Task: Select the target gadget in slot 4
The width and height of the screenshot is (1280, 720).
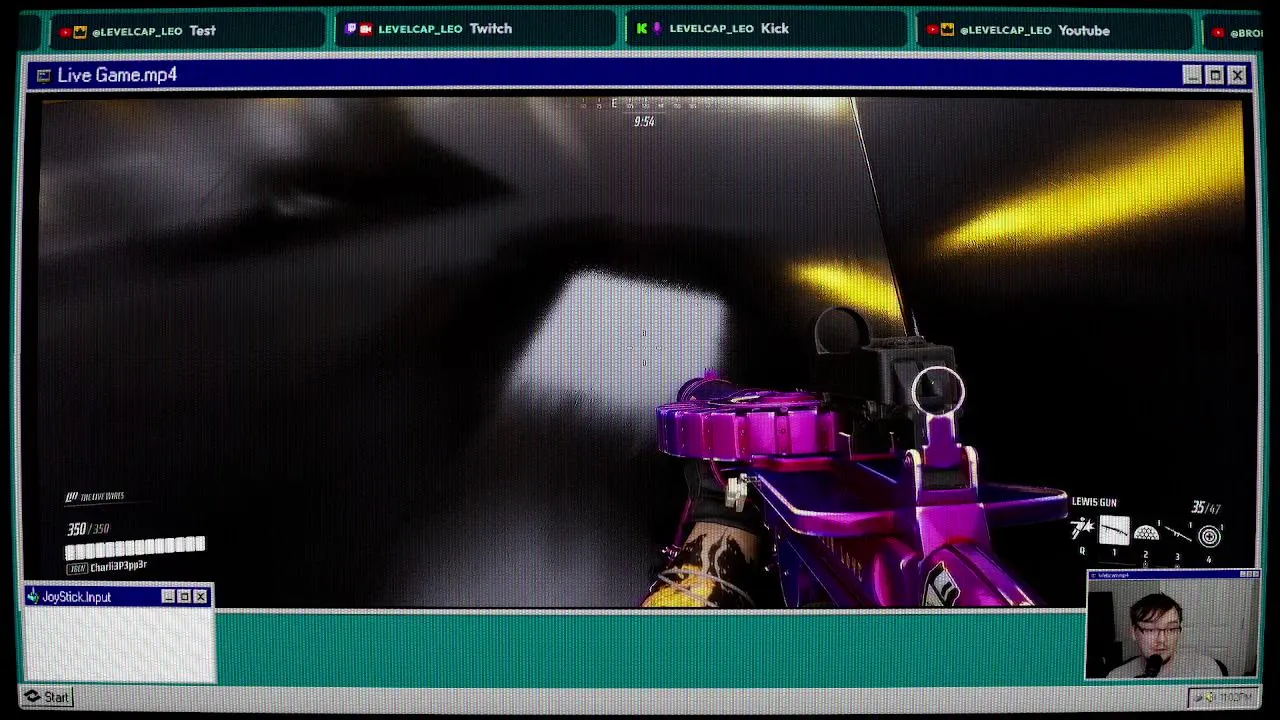Action: (x=1209, y=537)
